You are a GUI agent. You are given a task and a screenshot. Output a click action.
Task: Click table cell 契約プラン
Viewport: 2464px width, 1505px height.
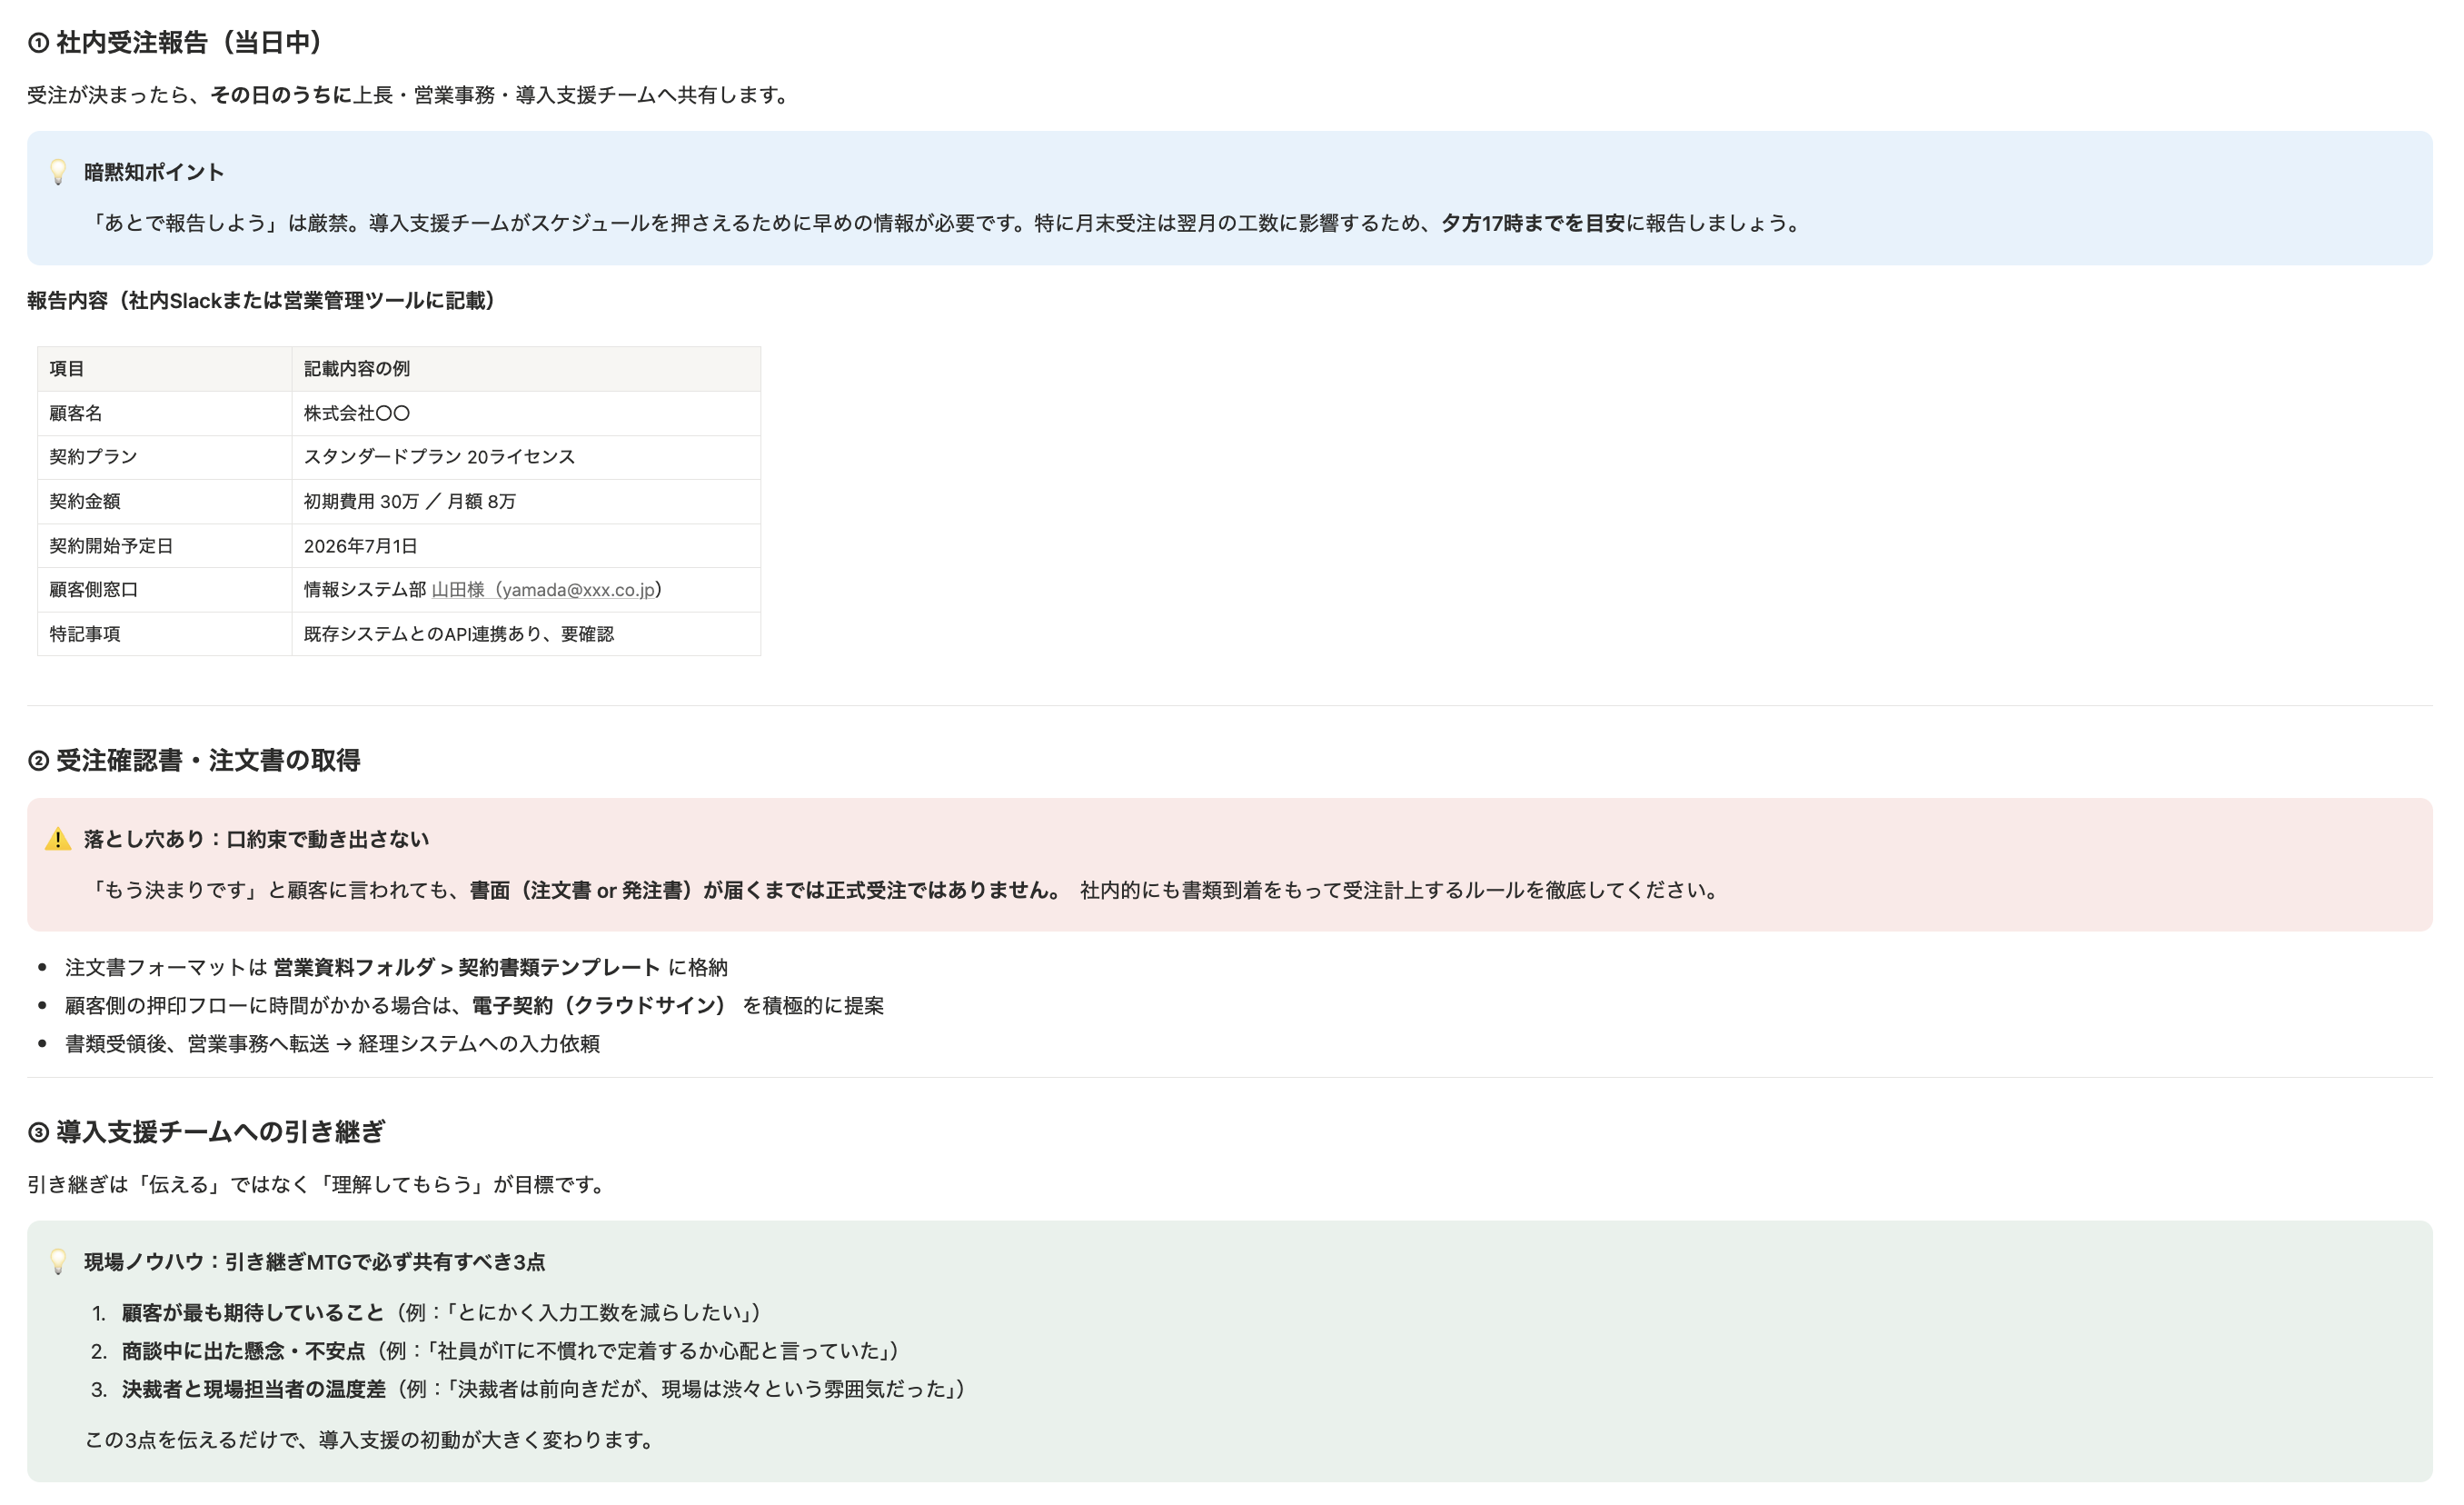tap(164, 457)
